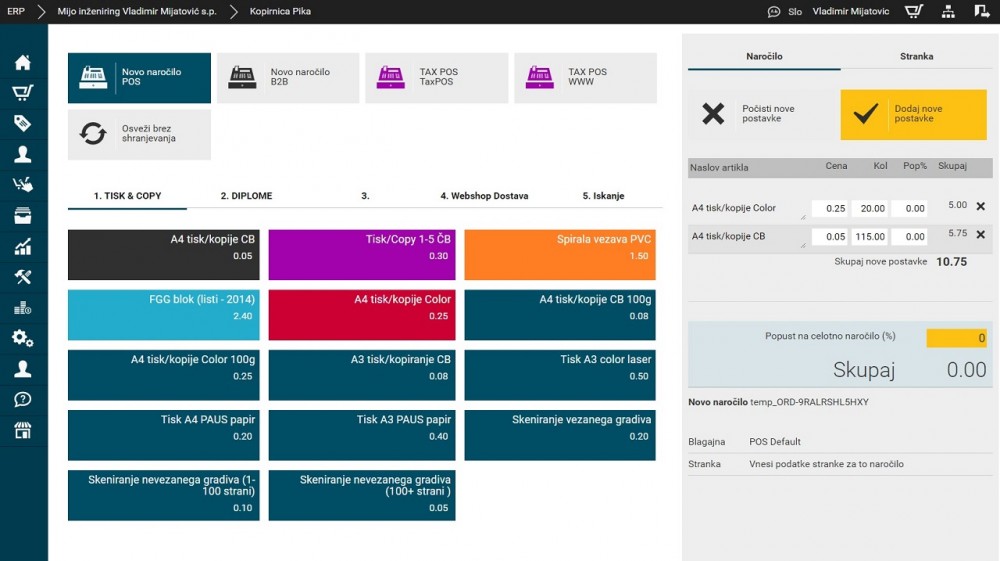Select the Stranka tab in order panel
This screenshot has width=1000, height=561.
click(916, 56)
